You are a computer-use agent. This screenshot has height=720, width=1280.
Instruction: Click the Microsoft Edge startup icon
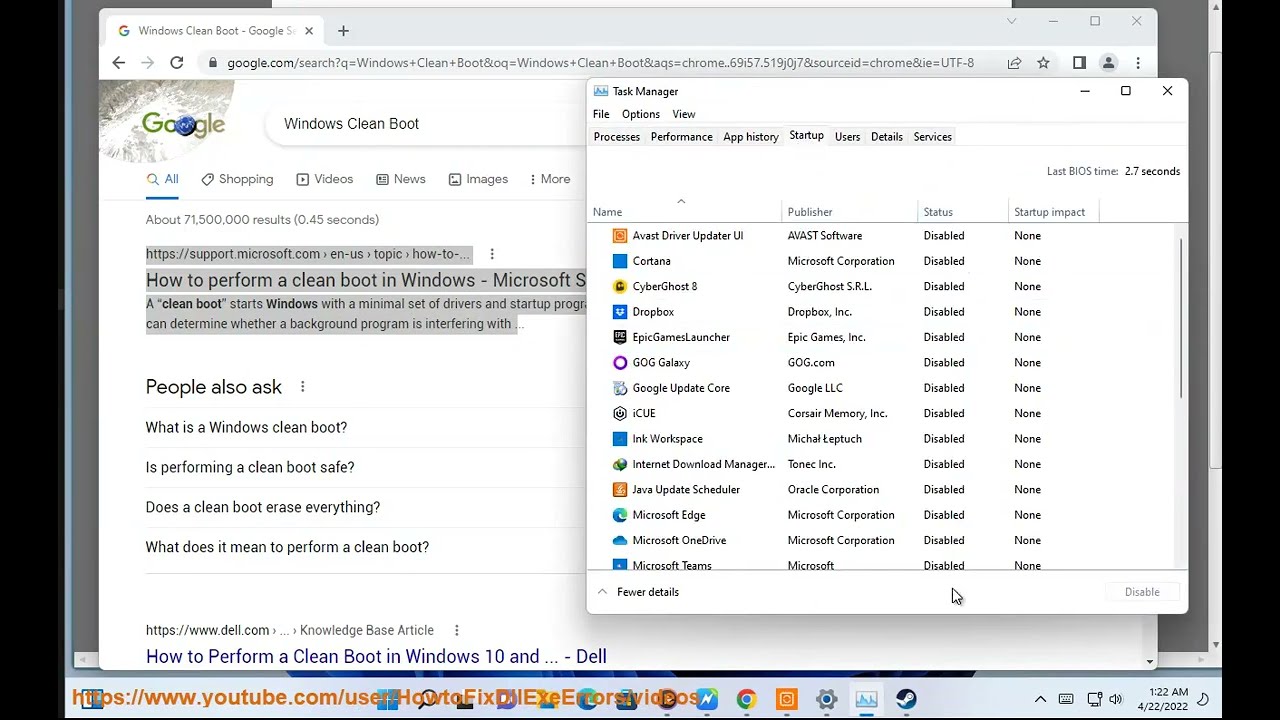619,515
